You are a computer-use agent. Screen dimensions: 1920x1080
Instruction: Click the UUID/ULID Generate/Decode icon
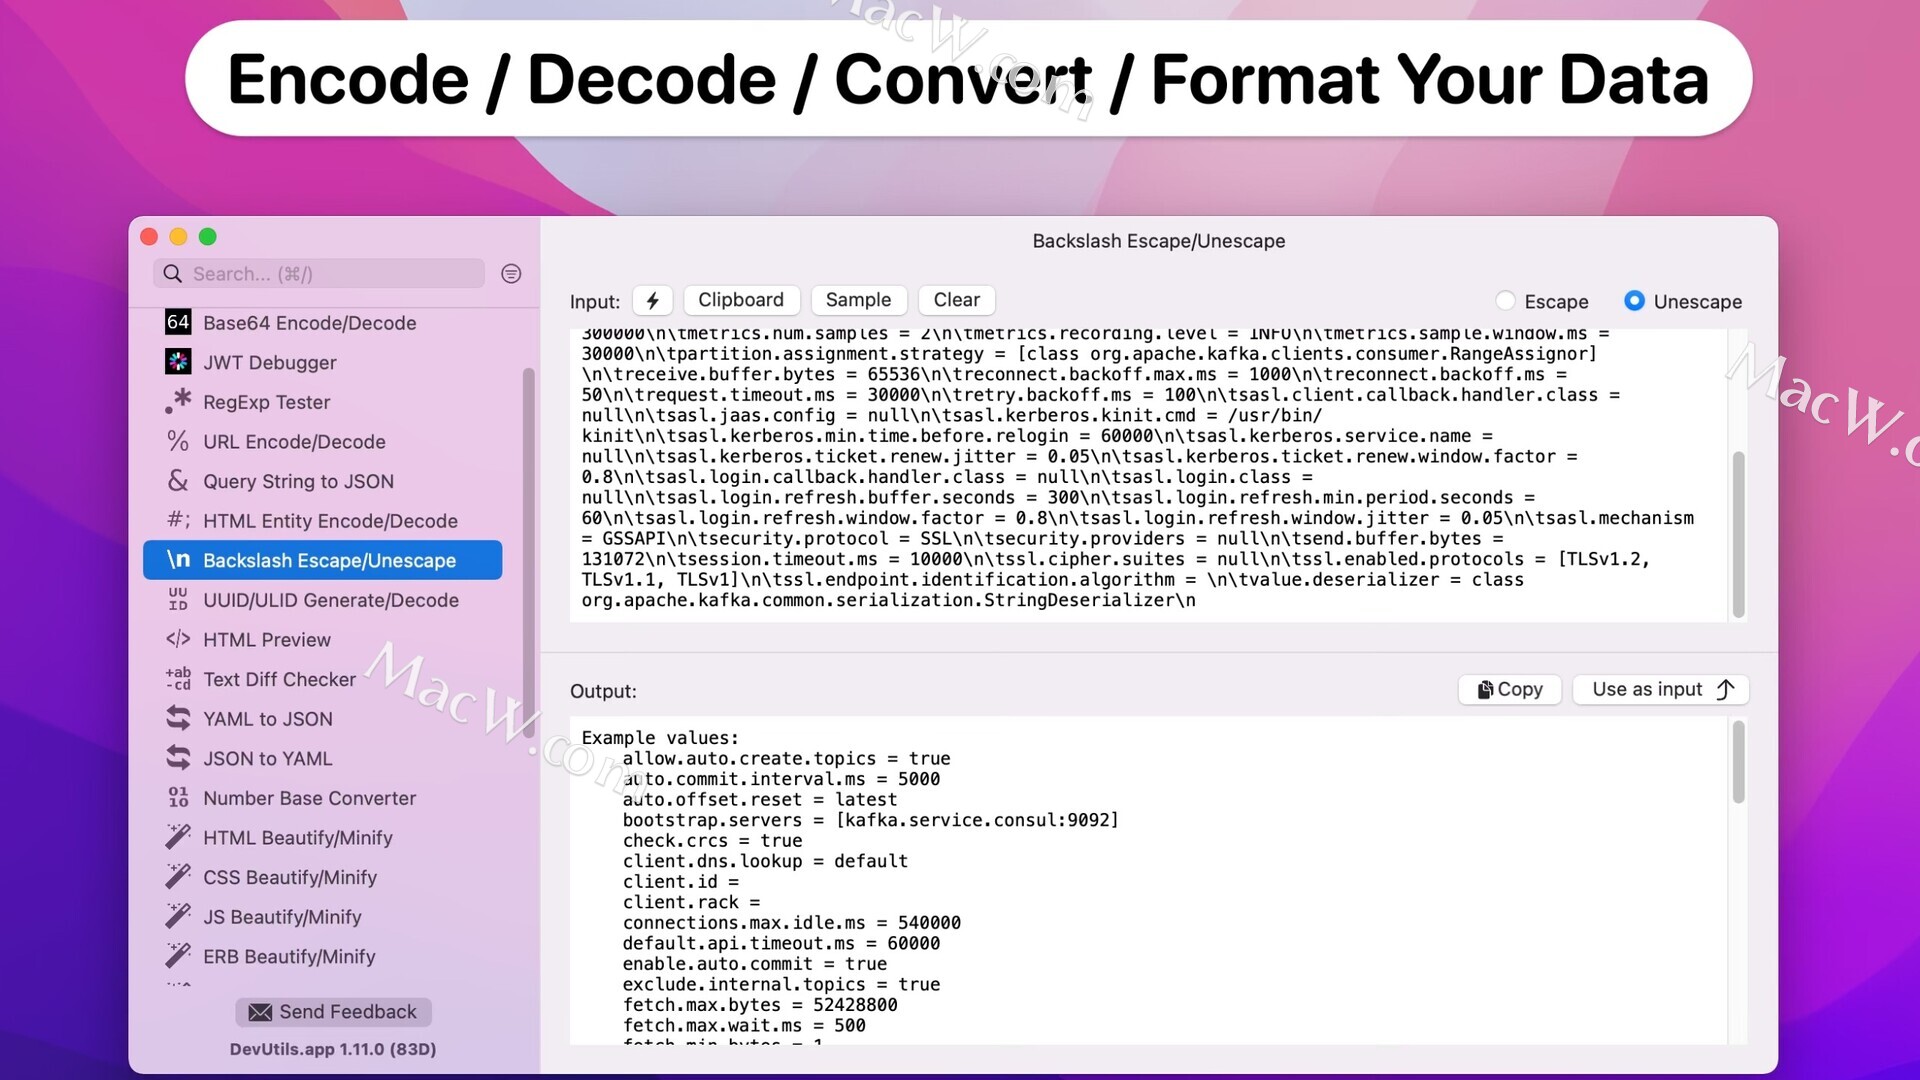[178, 600]
